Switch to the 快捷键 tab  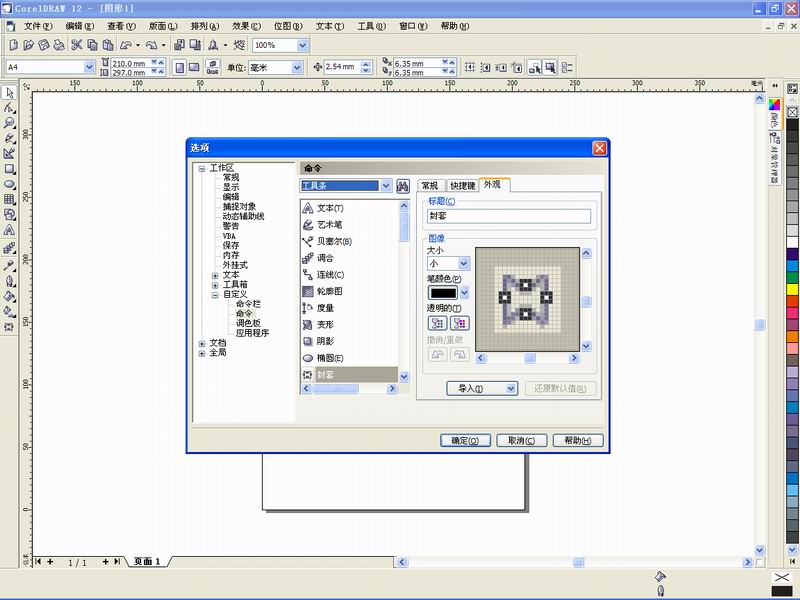point(463,186)
